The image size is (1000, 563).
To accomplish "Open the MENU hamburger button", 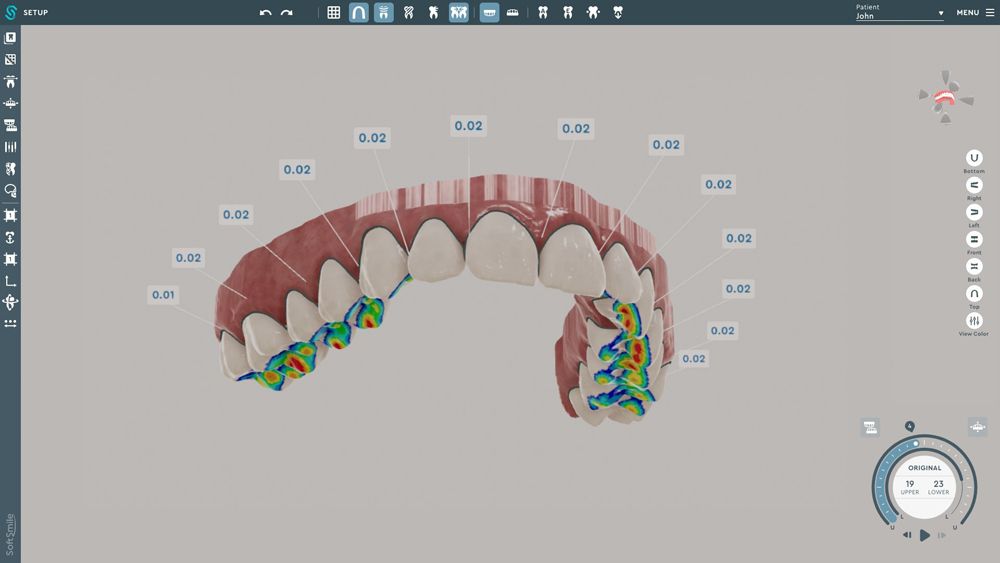I will click(975, 12).
